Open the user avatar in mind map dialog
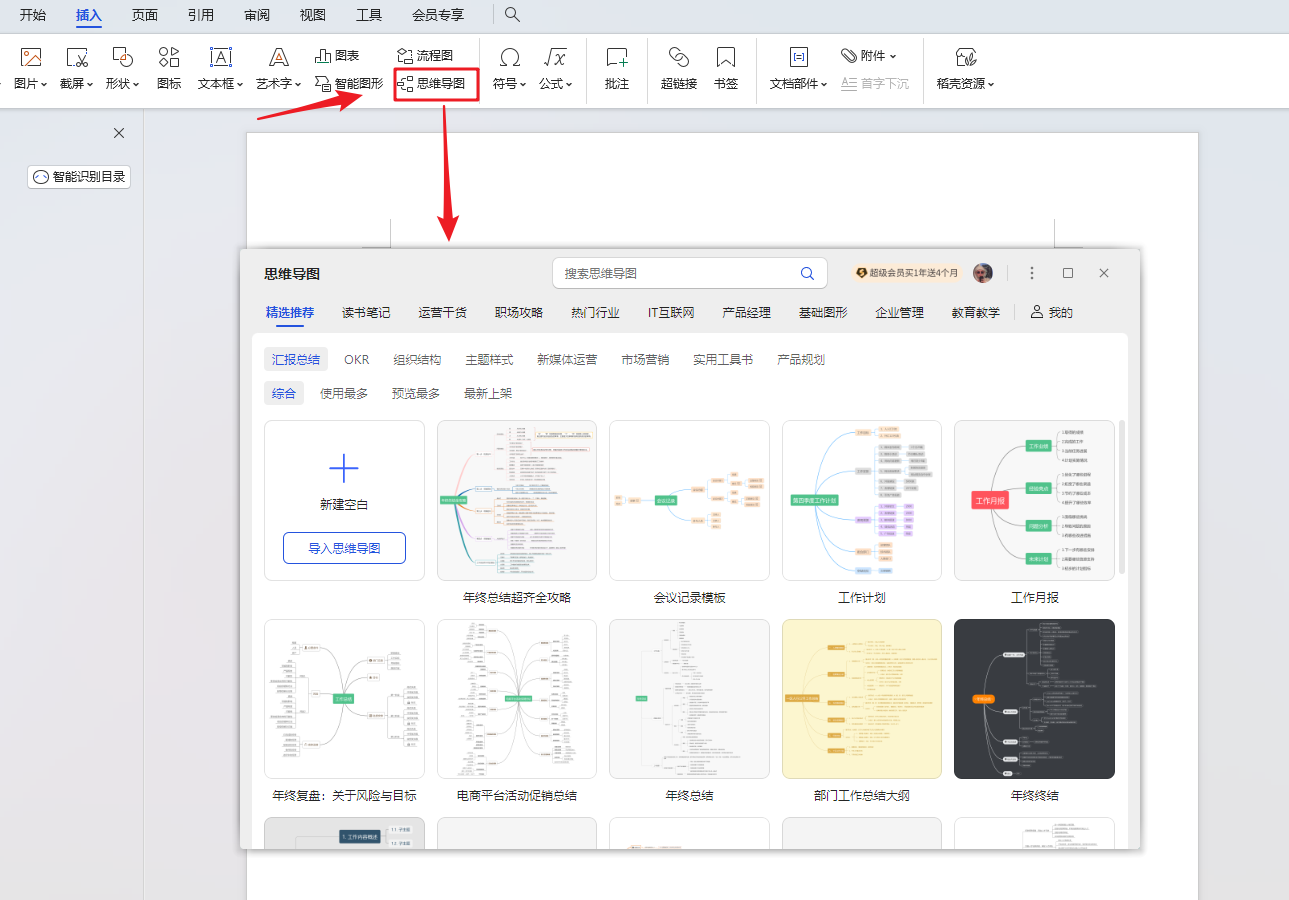The image size is (1289, 900). tap(983, 273)
